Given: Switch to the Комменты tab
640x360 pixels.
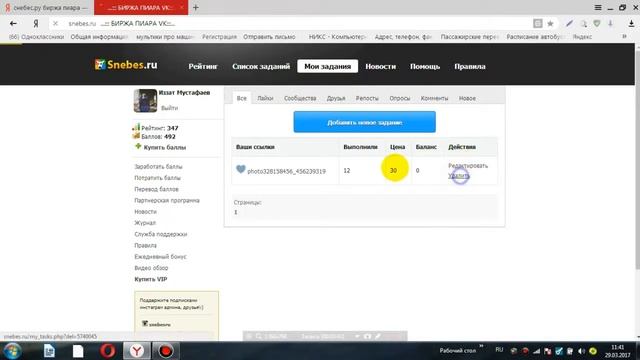Looking at the screenshot, I should 434,98.
